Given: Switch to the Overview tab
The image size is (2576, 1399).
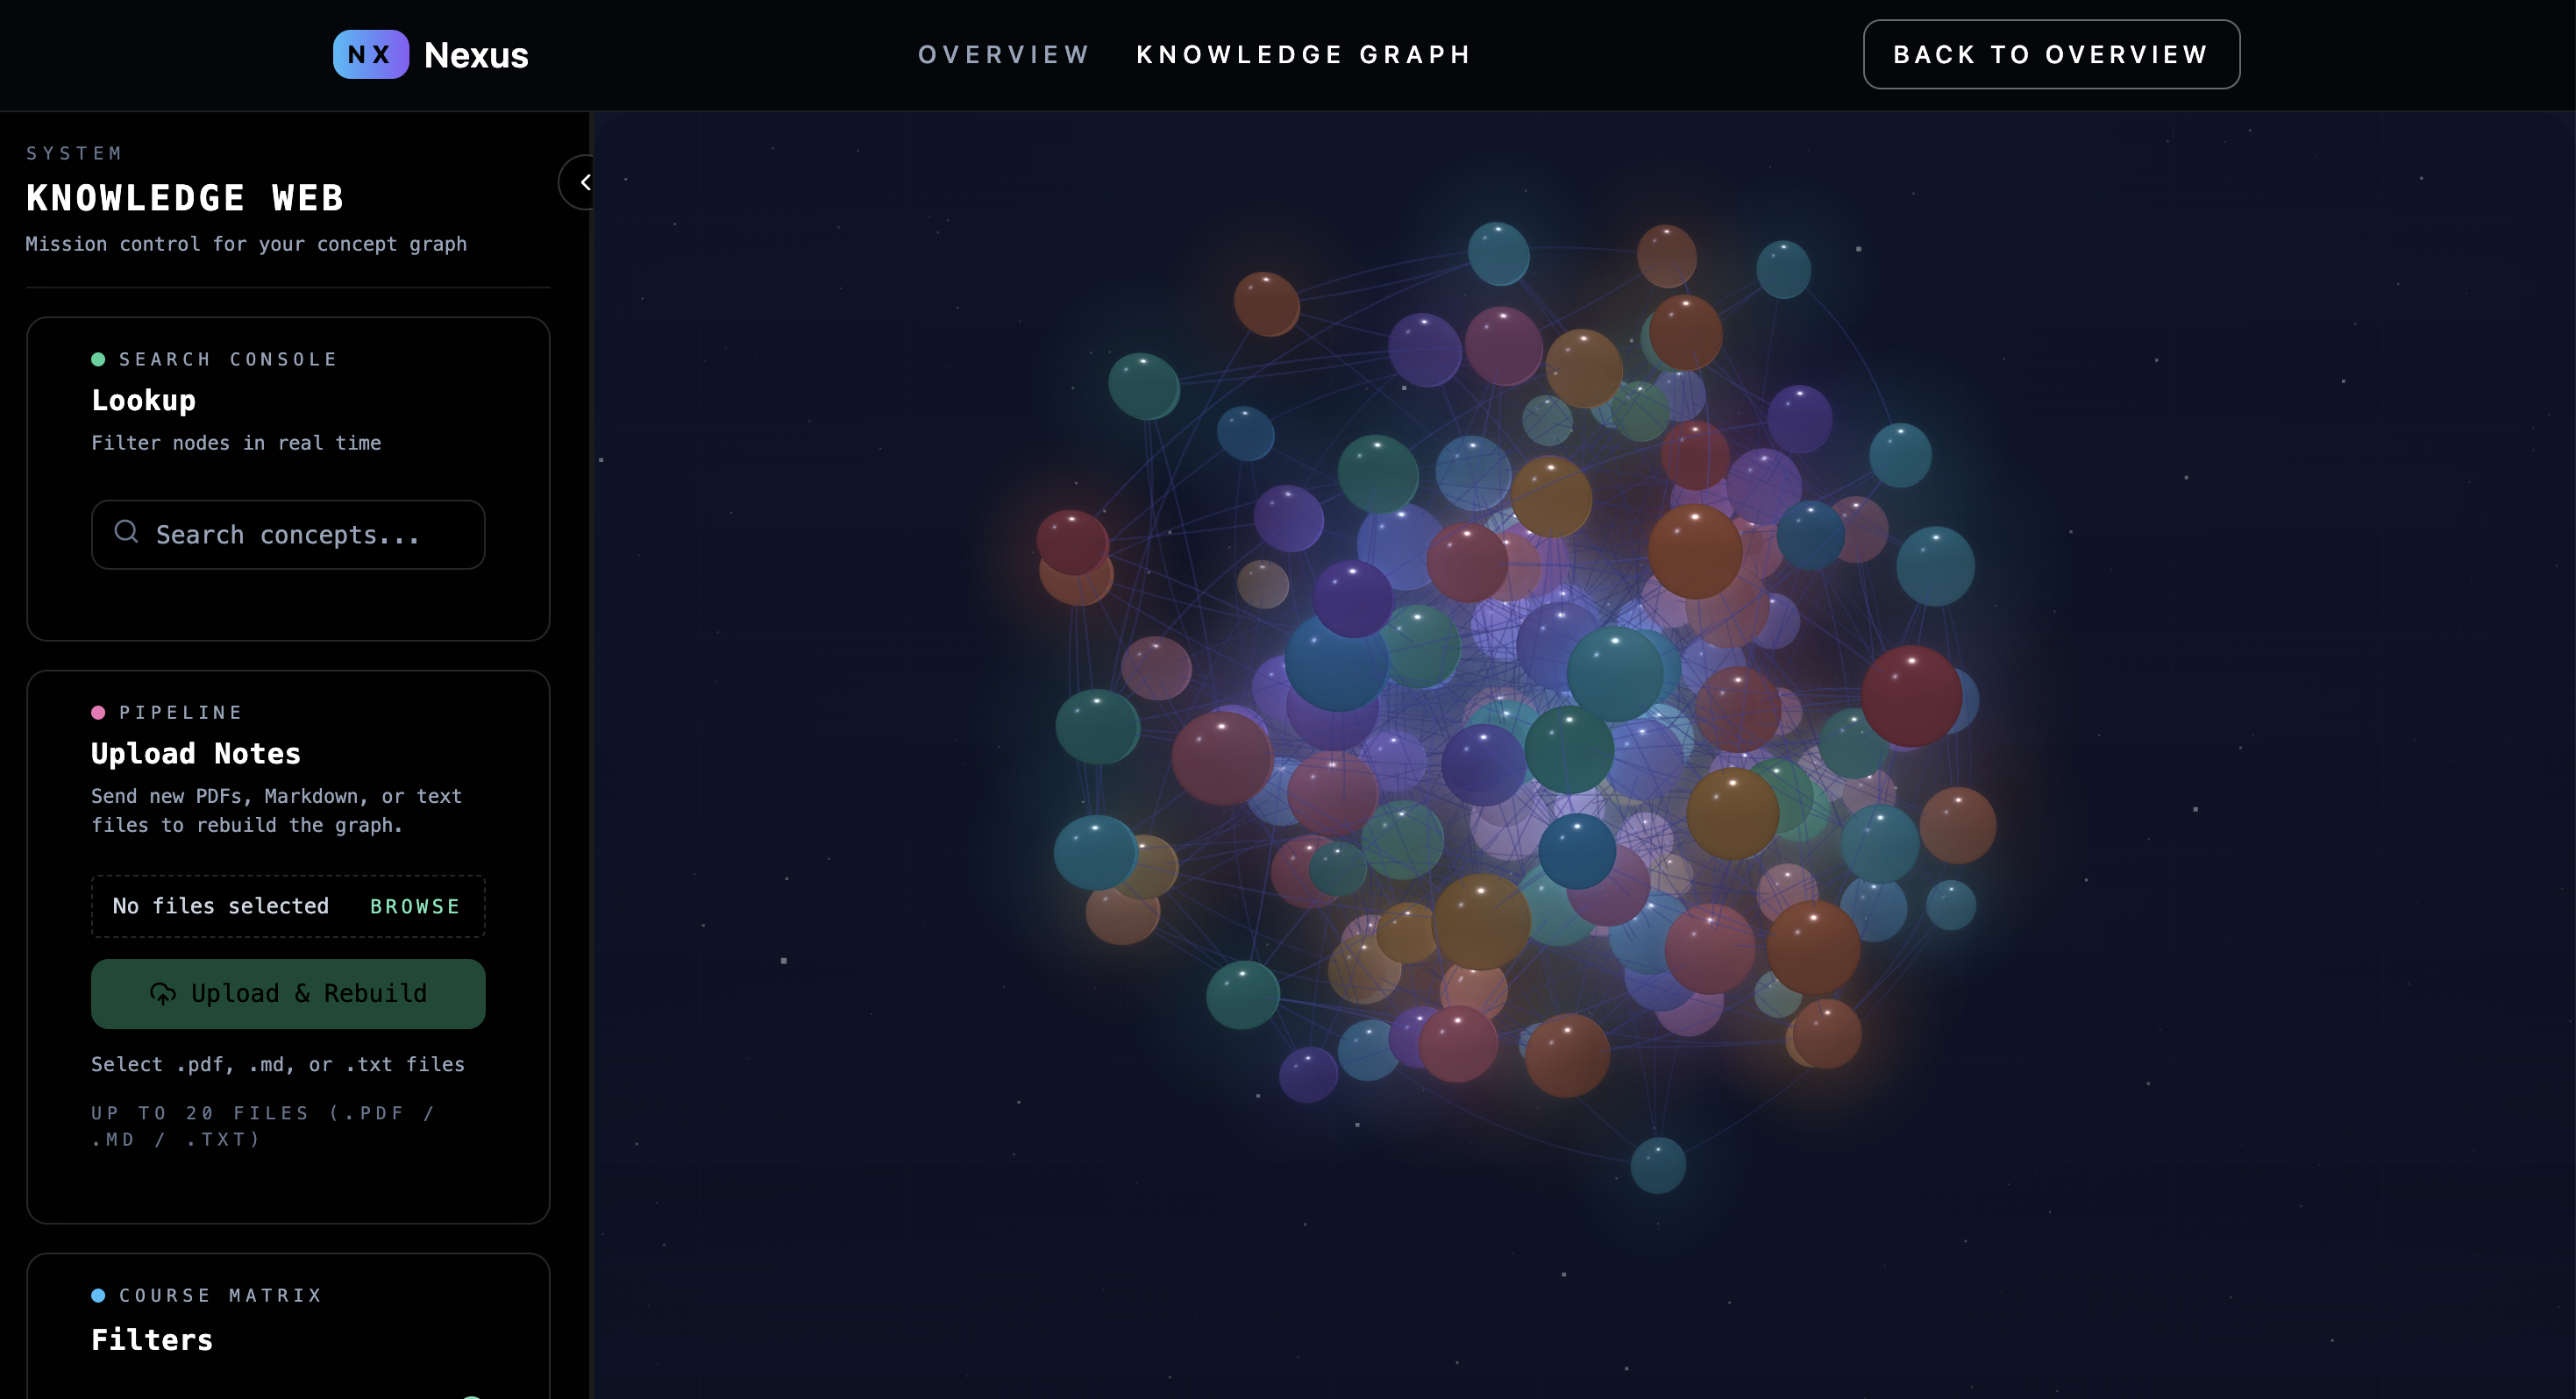Looking at the screenshot, I should coord(1003,54).
